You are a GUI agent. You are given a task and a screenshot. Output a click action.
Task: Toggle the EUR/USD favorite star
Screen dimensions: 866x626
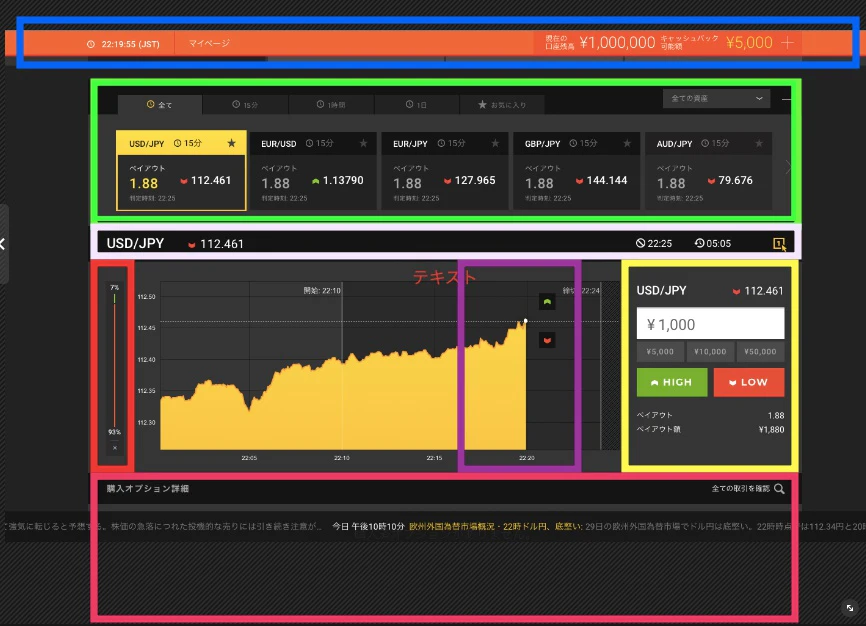click(x=363, y=143)
